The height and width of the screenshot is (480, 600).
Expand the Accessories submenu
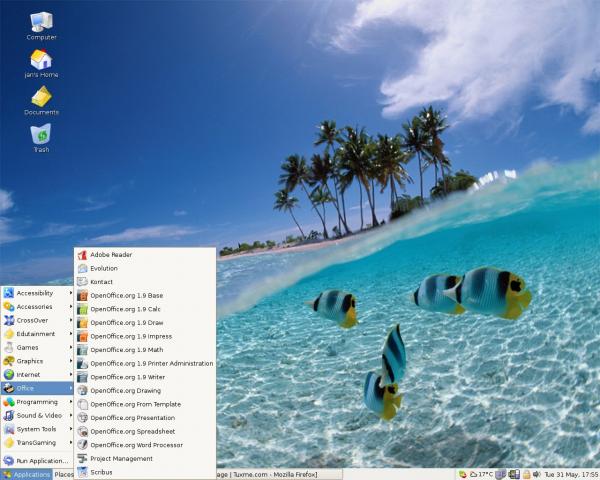37,307
